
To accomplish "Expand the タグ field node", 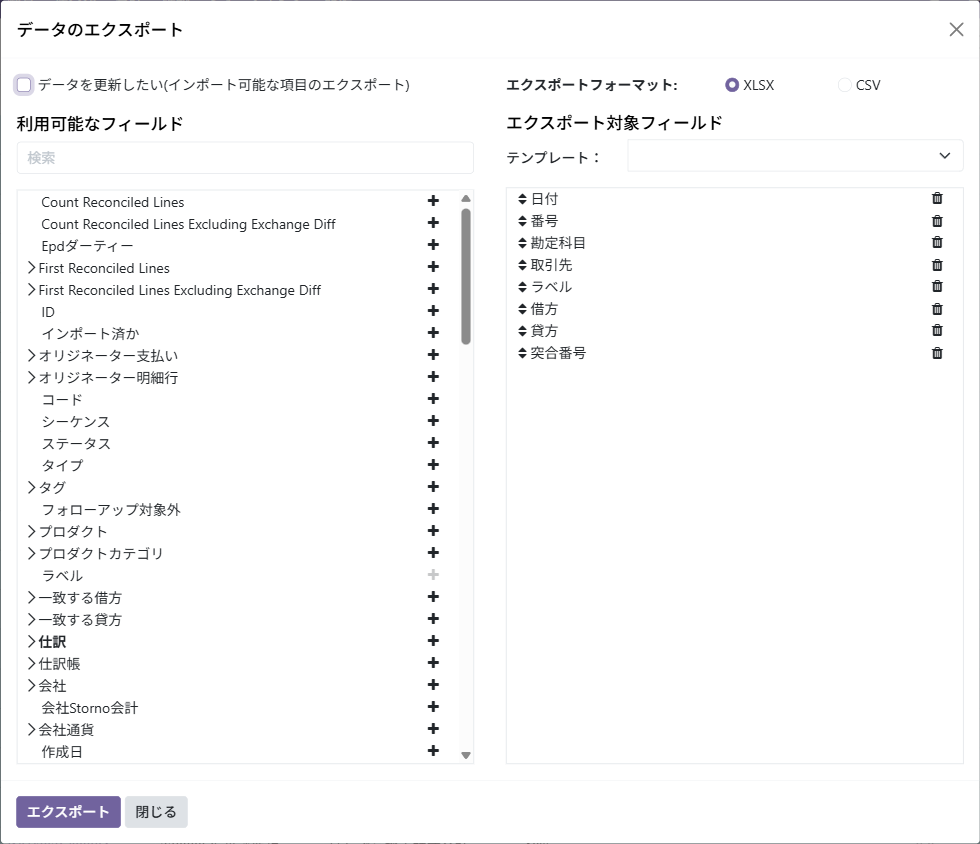I will [31, 487].
